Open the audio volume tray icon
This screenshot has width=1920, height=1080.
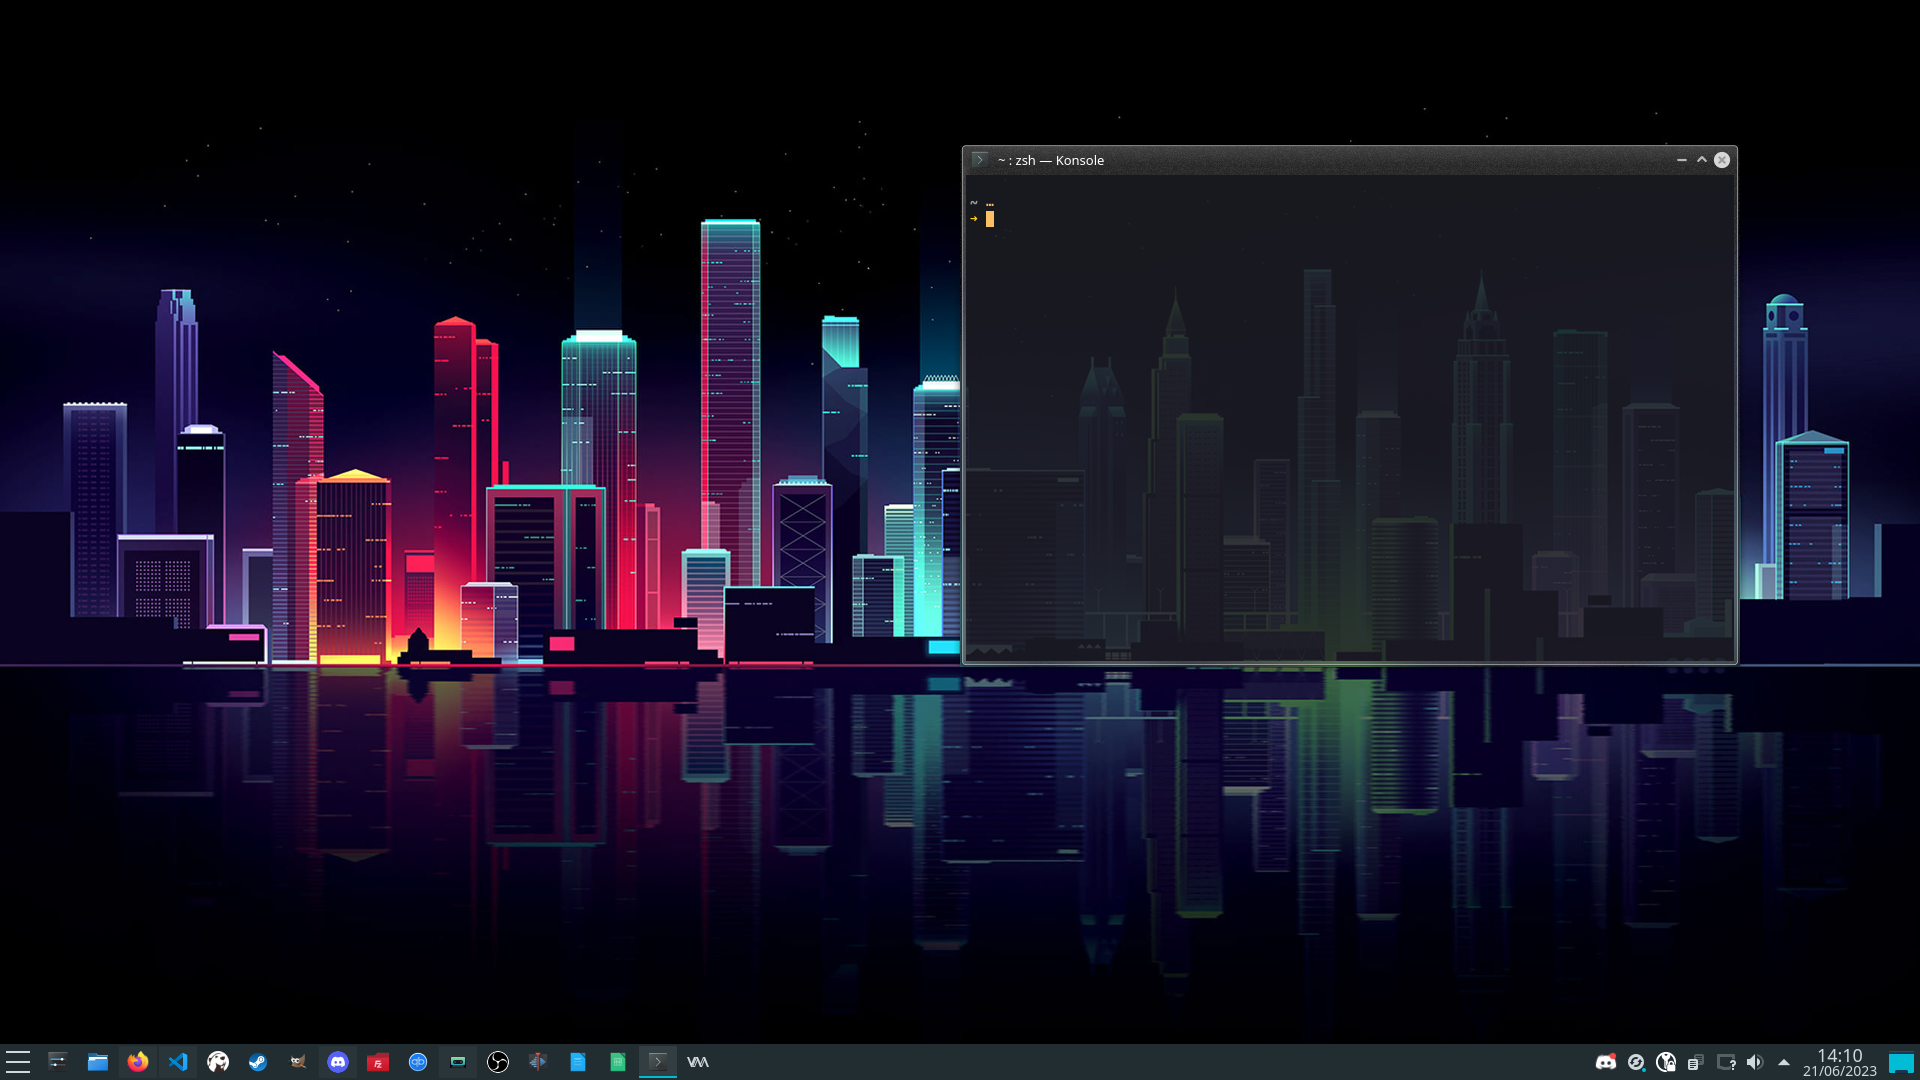click(1755, 1062)
